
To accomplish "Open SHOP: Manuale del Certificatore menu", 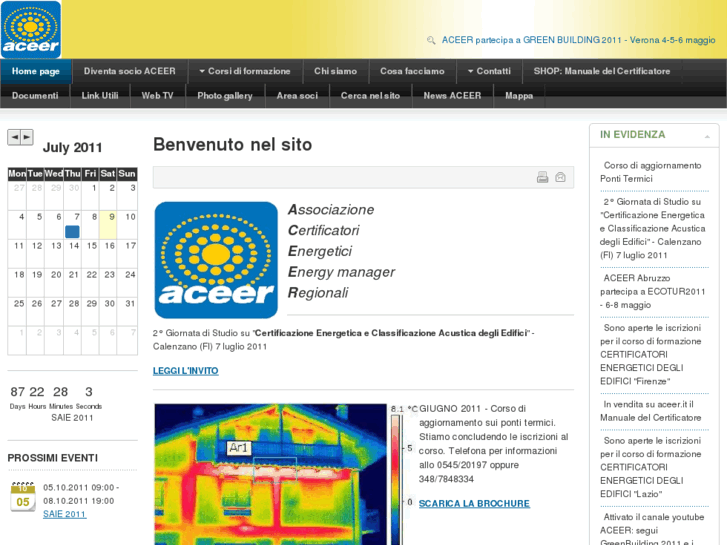I will click(x=602, y=71).
